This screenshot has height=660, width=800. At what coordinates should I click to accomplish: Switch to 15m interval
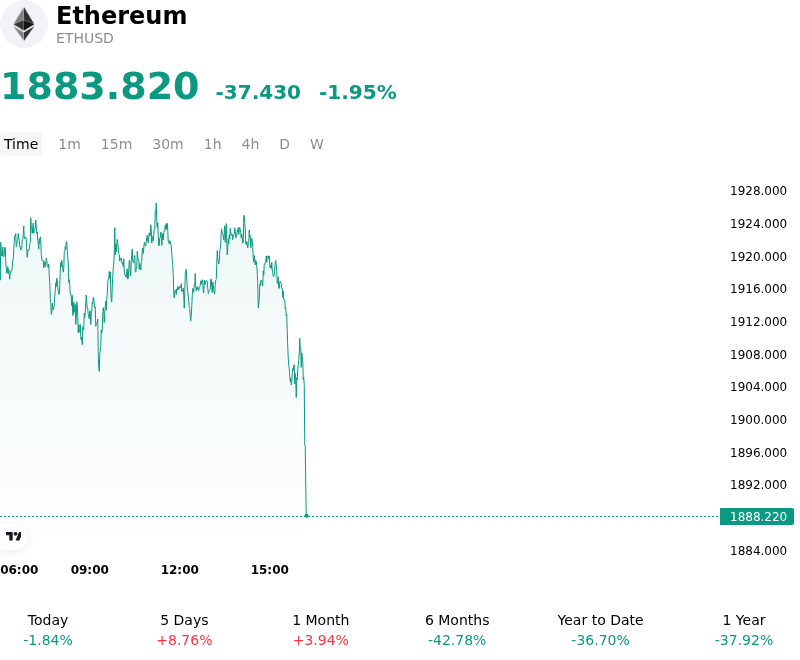click(x=116, y=144)
